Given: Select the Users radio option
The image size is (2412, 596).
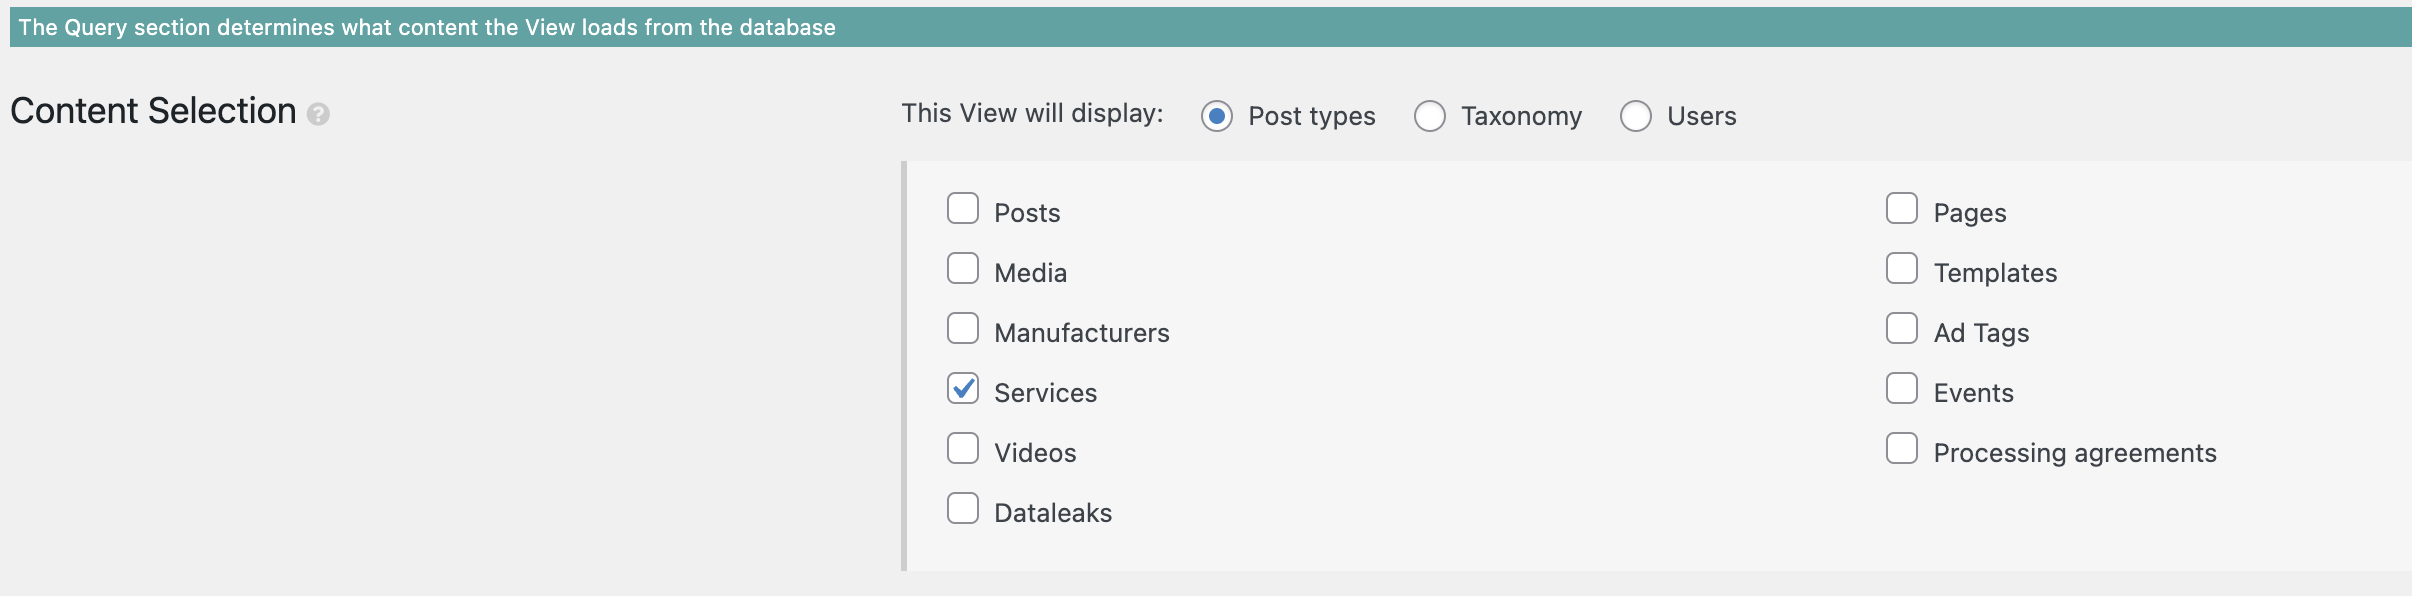Looking at the screenshot, I should click(1635, 116).
